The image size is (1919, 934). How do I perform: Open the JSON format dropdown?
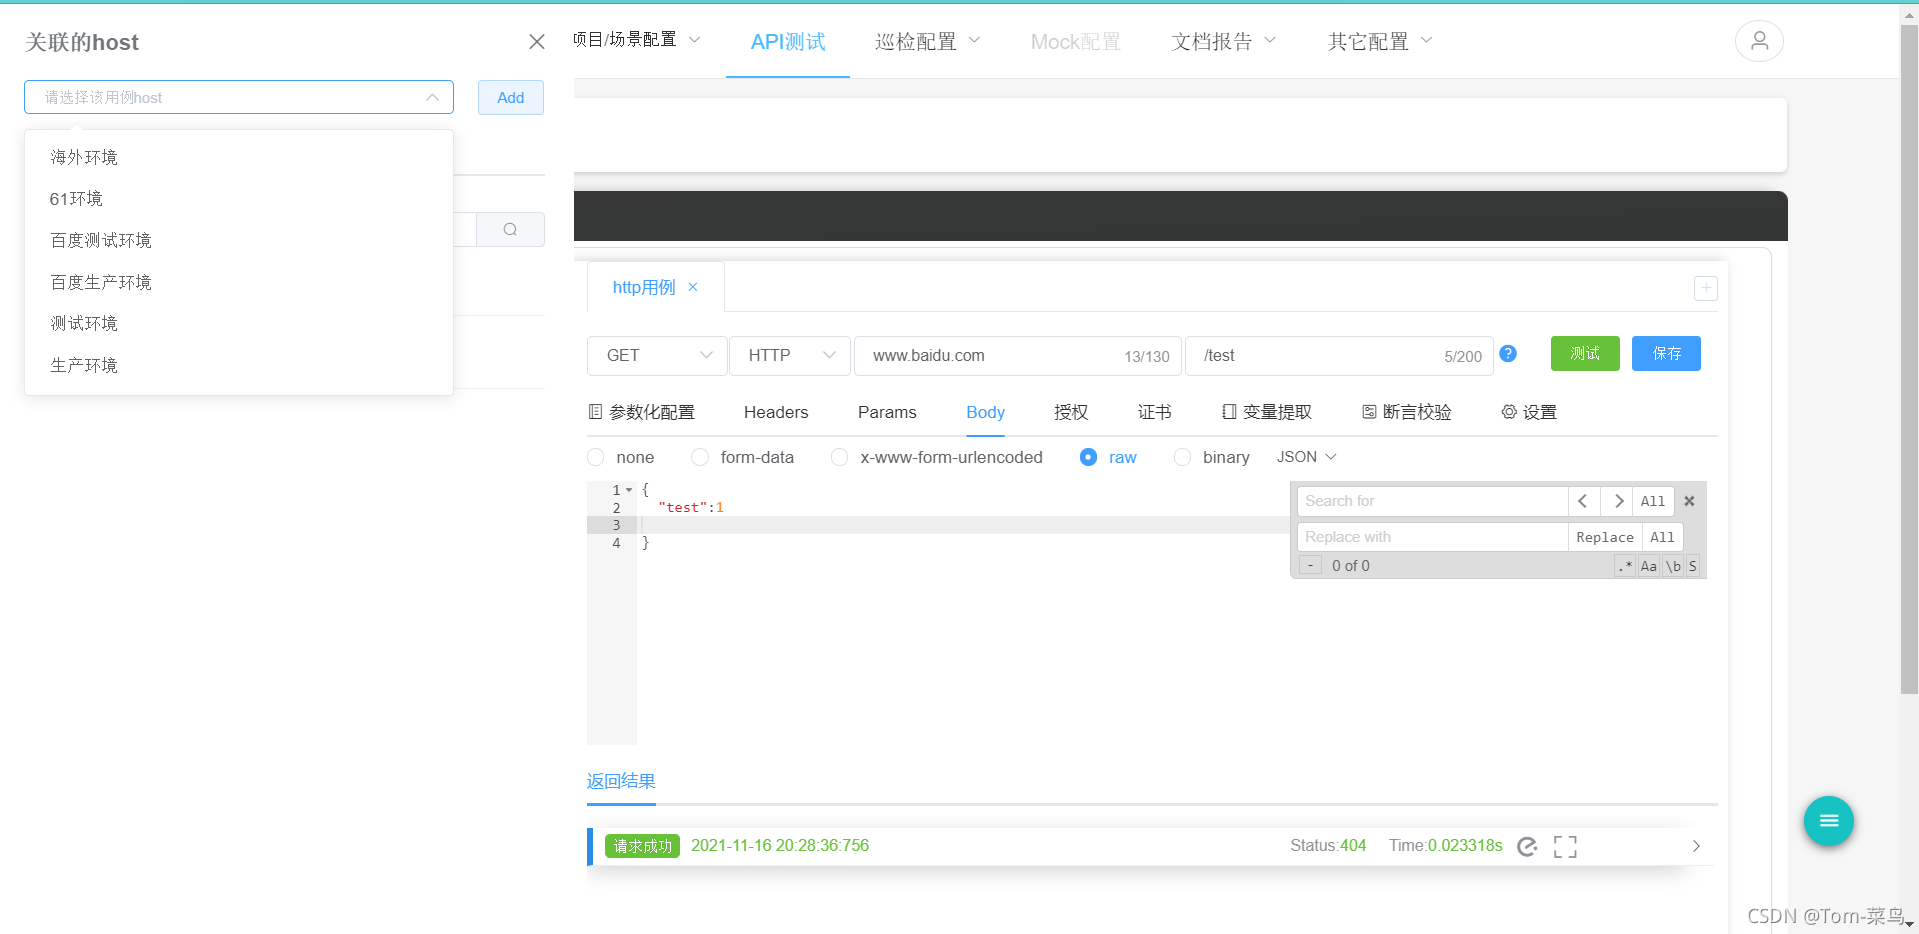[1306, 457]
